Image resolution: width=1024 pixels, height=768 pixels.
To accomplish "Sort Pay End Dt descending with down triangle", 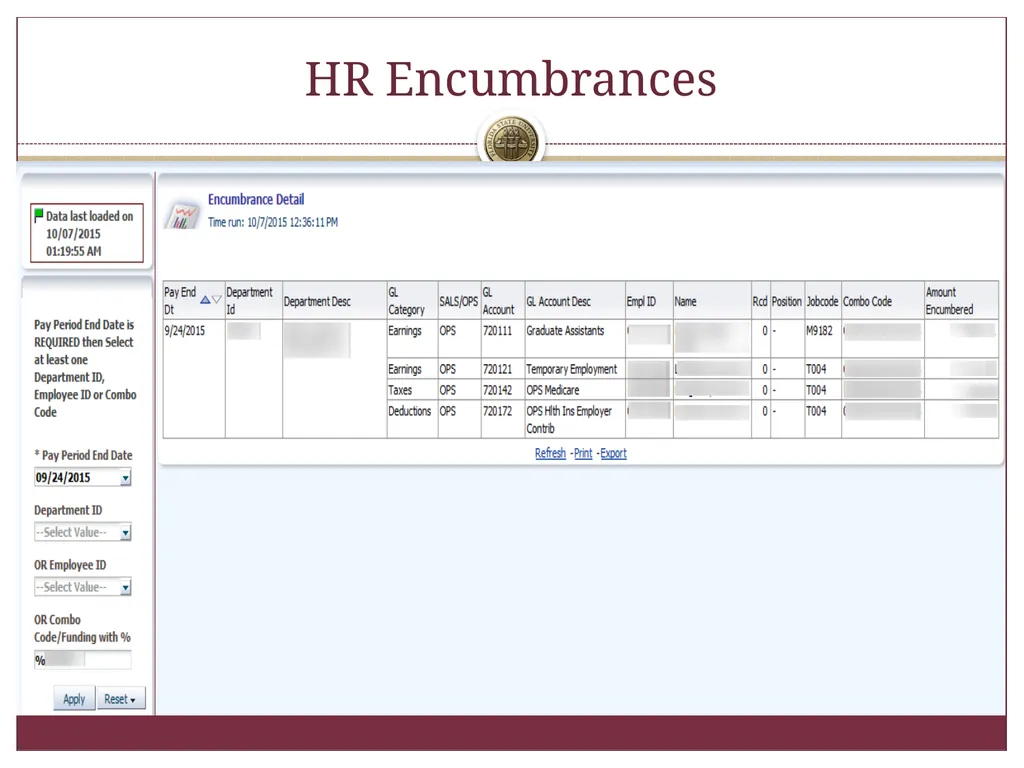I will pos(217,300).
